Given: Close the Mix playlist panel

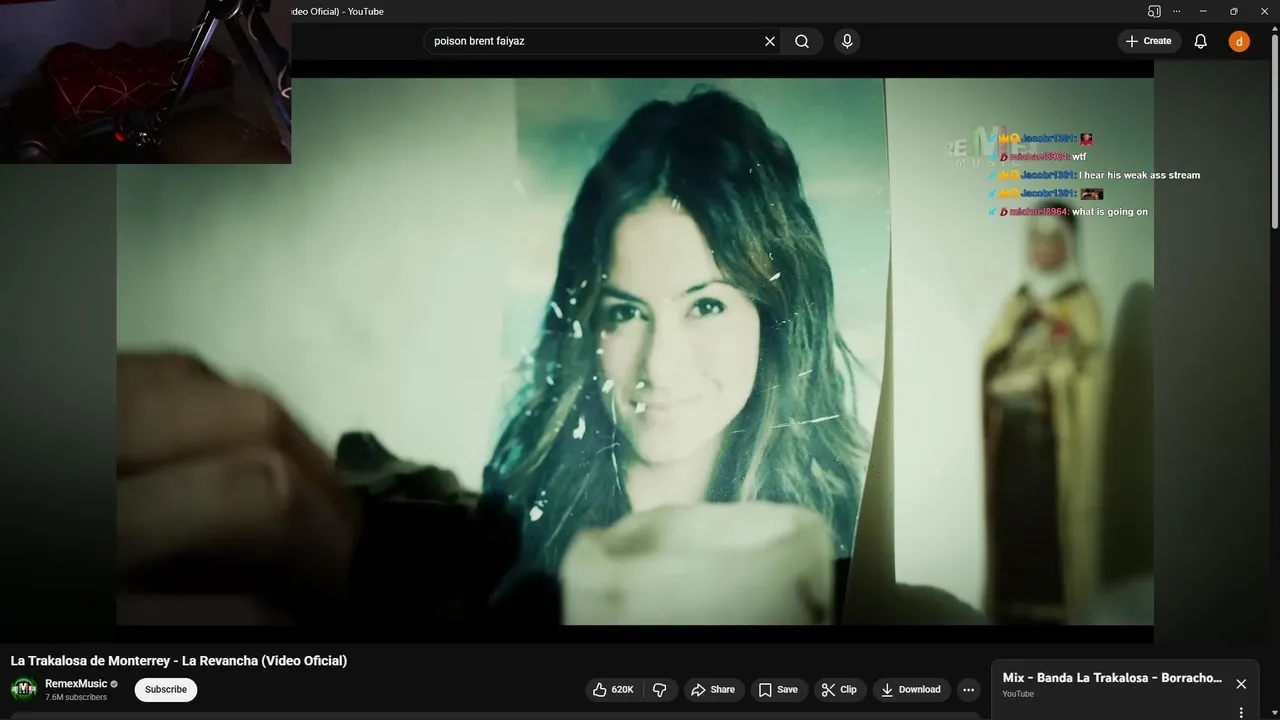Looking at the screenshot, I should pyautogui.click(x=1241, y=684).
